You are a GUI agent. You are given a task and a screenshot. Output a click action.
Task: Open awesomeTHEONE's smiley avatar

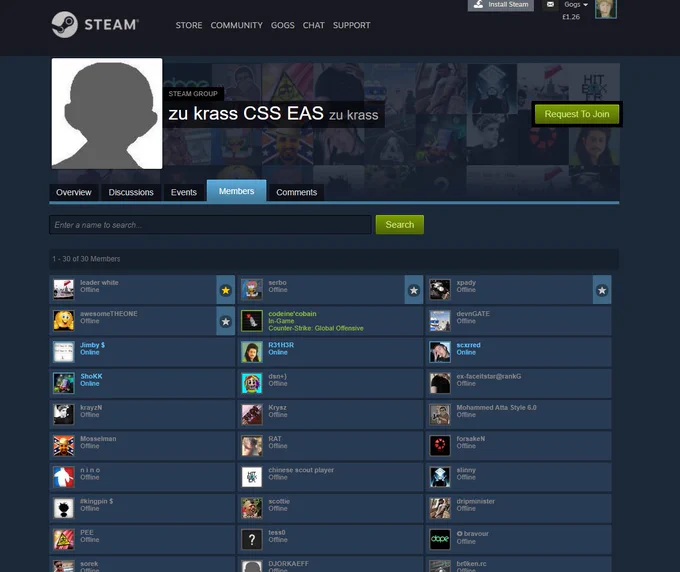pos(64,321)
